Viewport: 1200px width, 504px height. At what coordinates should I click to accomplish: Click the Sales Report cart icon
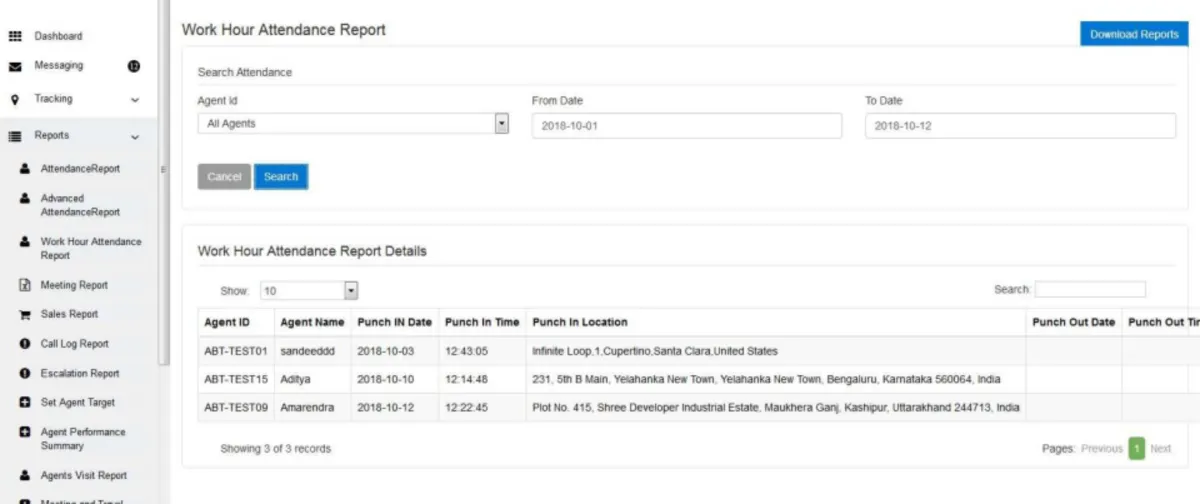click(24, 315)
